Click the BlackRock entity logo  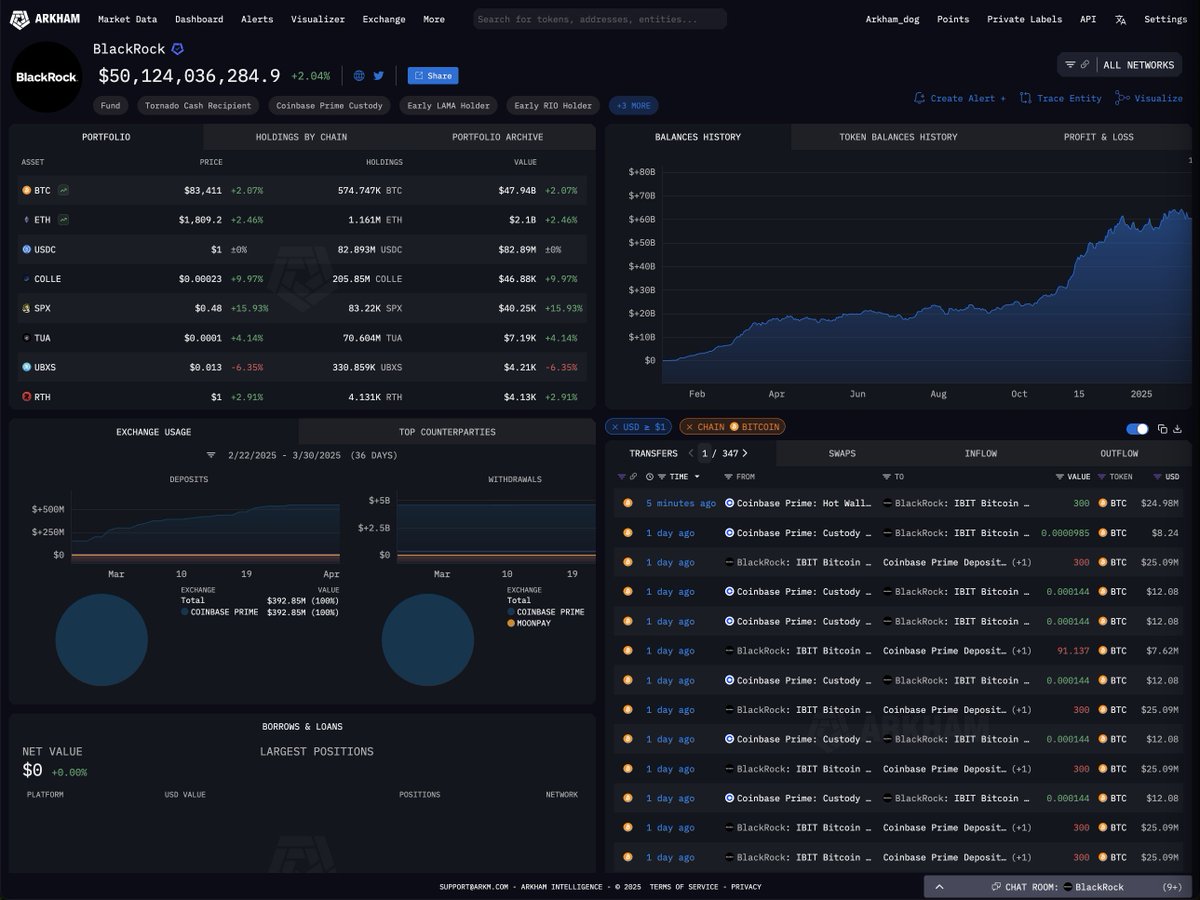pos(47,77)
